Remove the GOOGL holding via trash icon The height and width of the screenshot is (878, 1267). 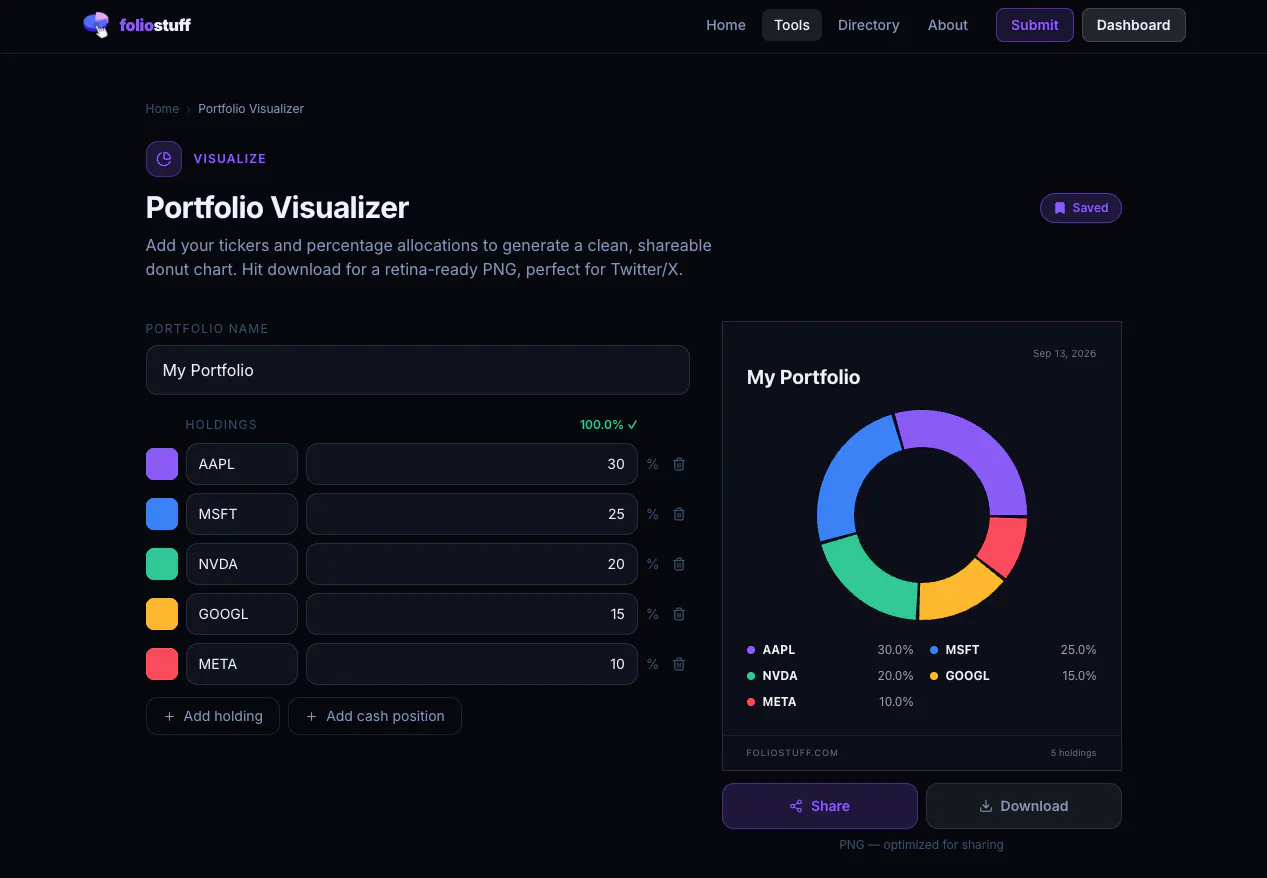(x=679, y=614)
